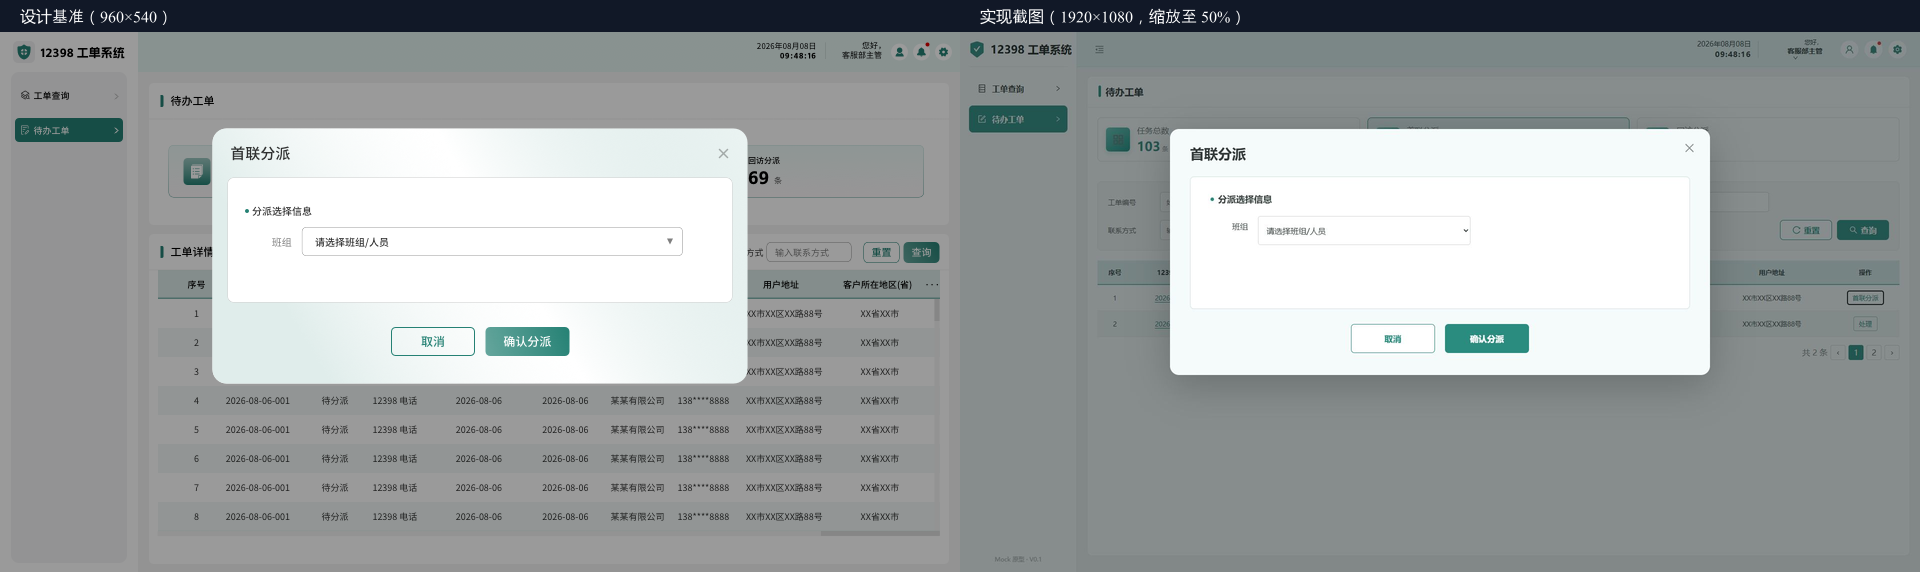1920x572 pixels.
Task: Click the vertical table scrollbar in the left design
Action: pyautogui.click(x=937, y=311)
